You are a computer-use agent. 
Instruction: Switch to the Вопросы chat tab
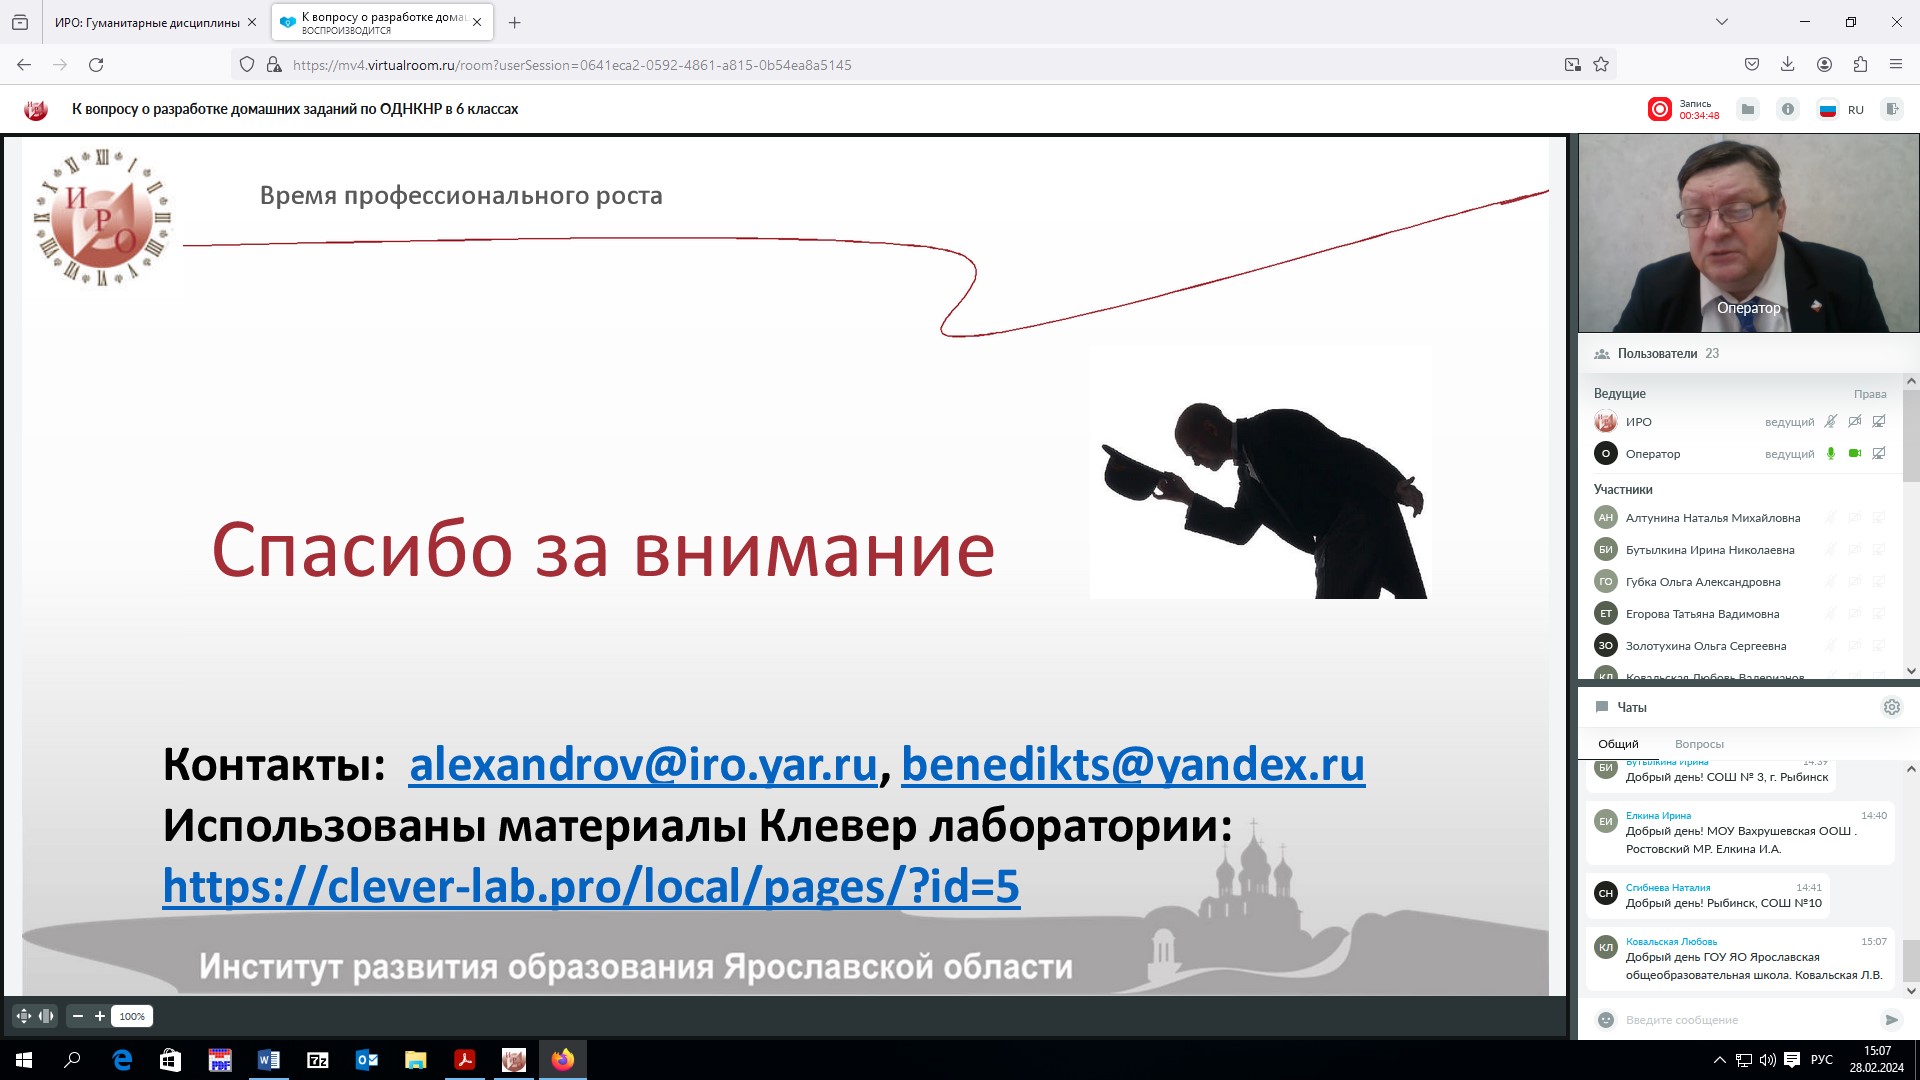point(1699,744)
